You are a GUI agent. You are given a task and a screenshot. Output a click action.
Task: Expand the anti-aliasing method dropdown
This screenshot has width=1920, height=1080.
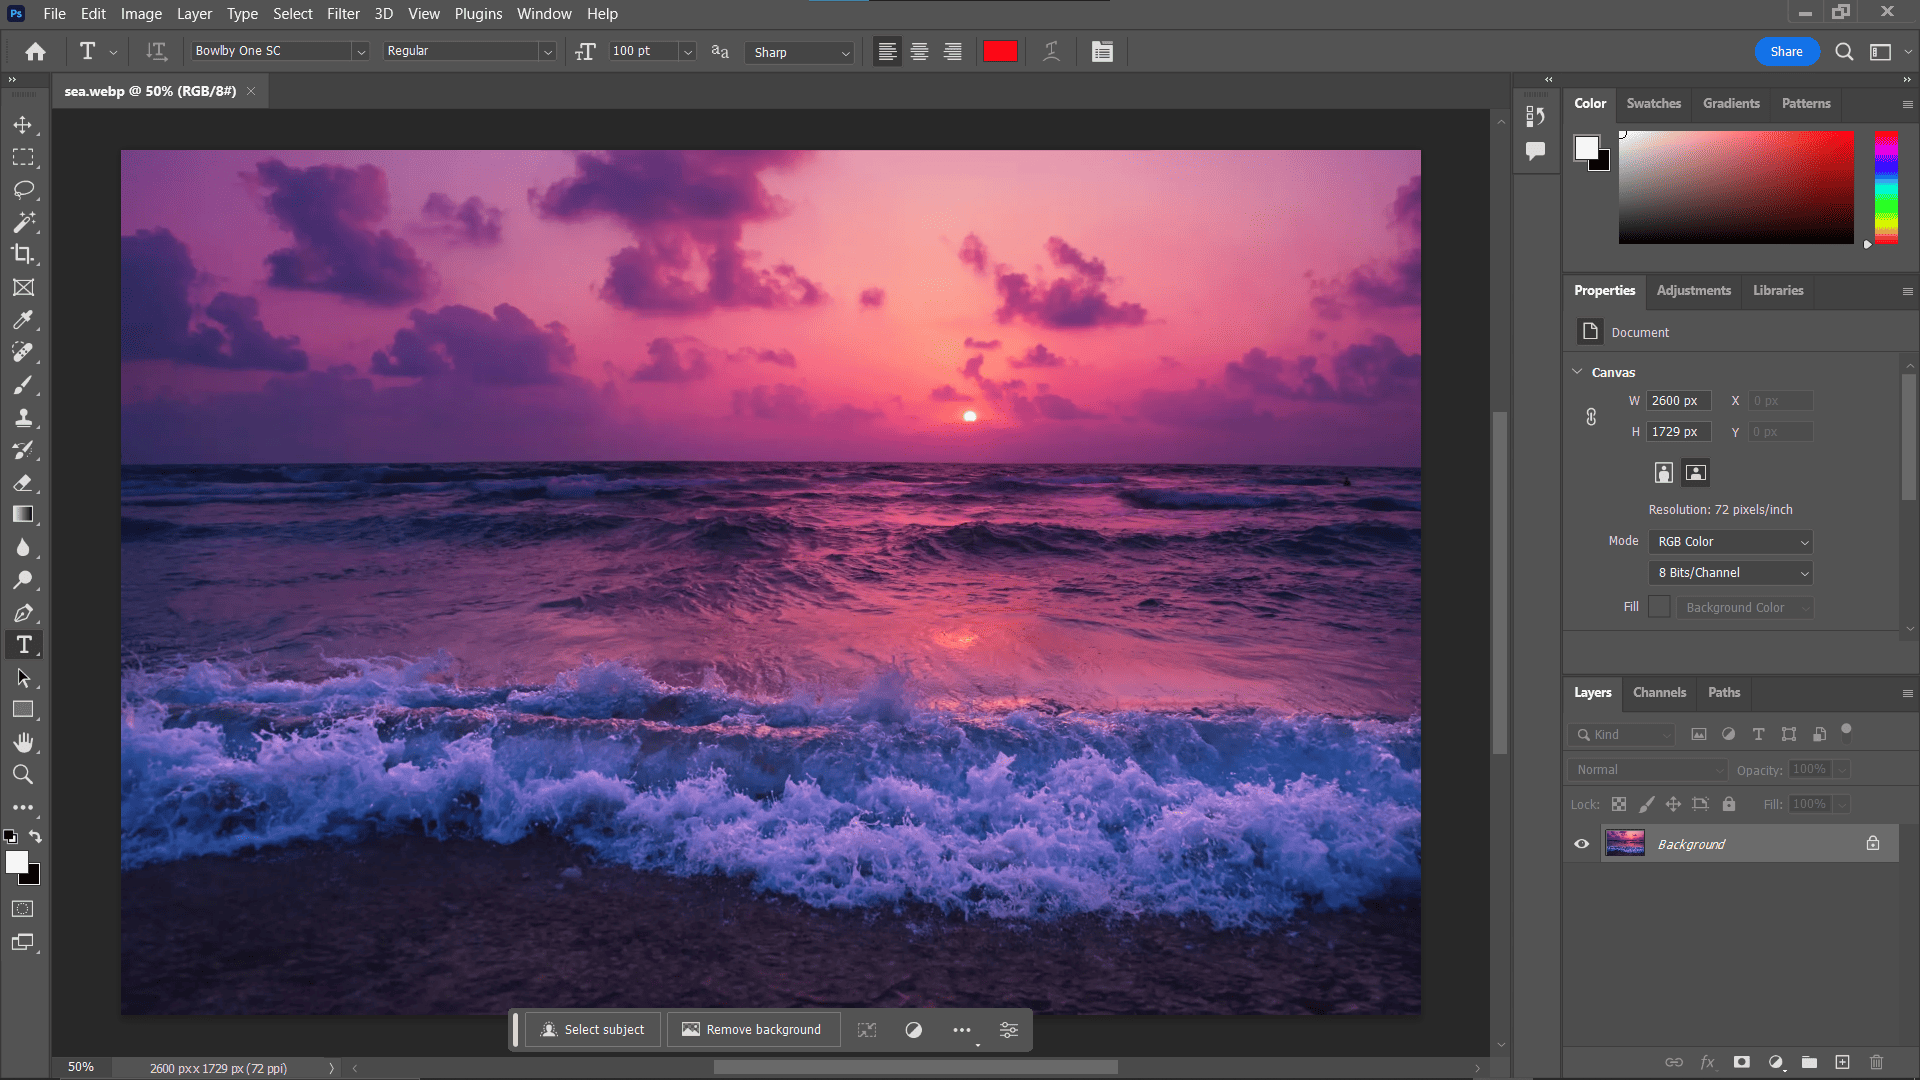845,52
